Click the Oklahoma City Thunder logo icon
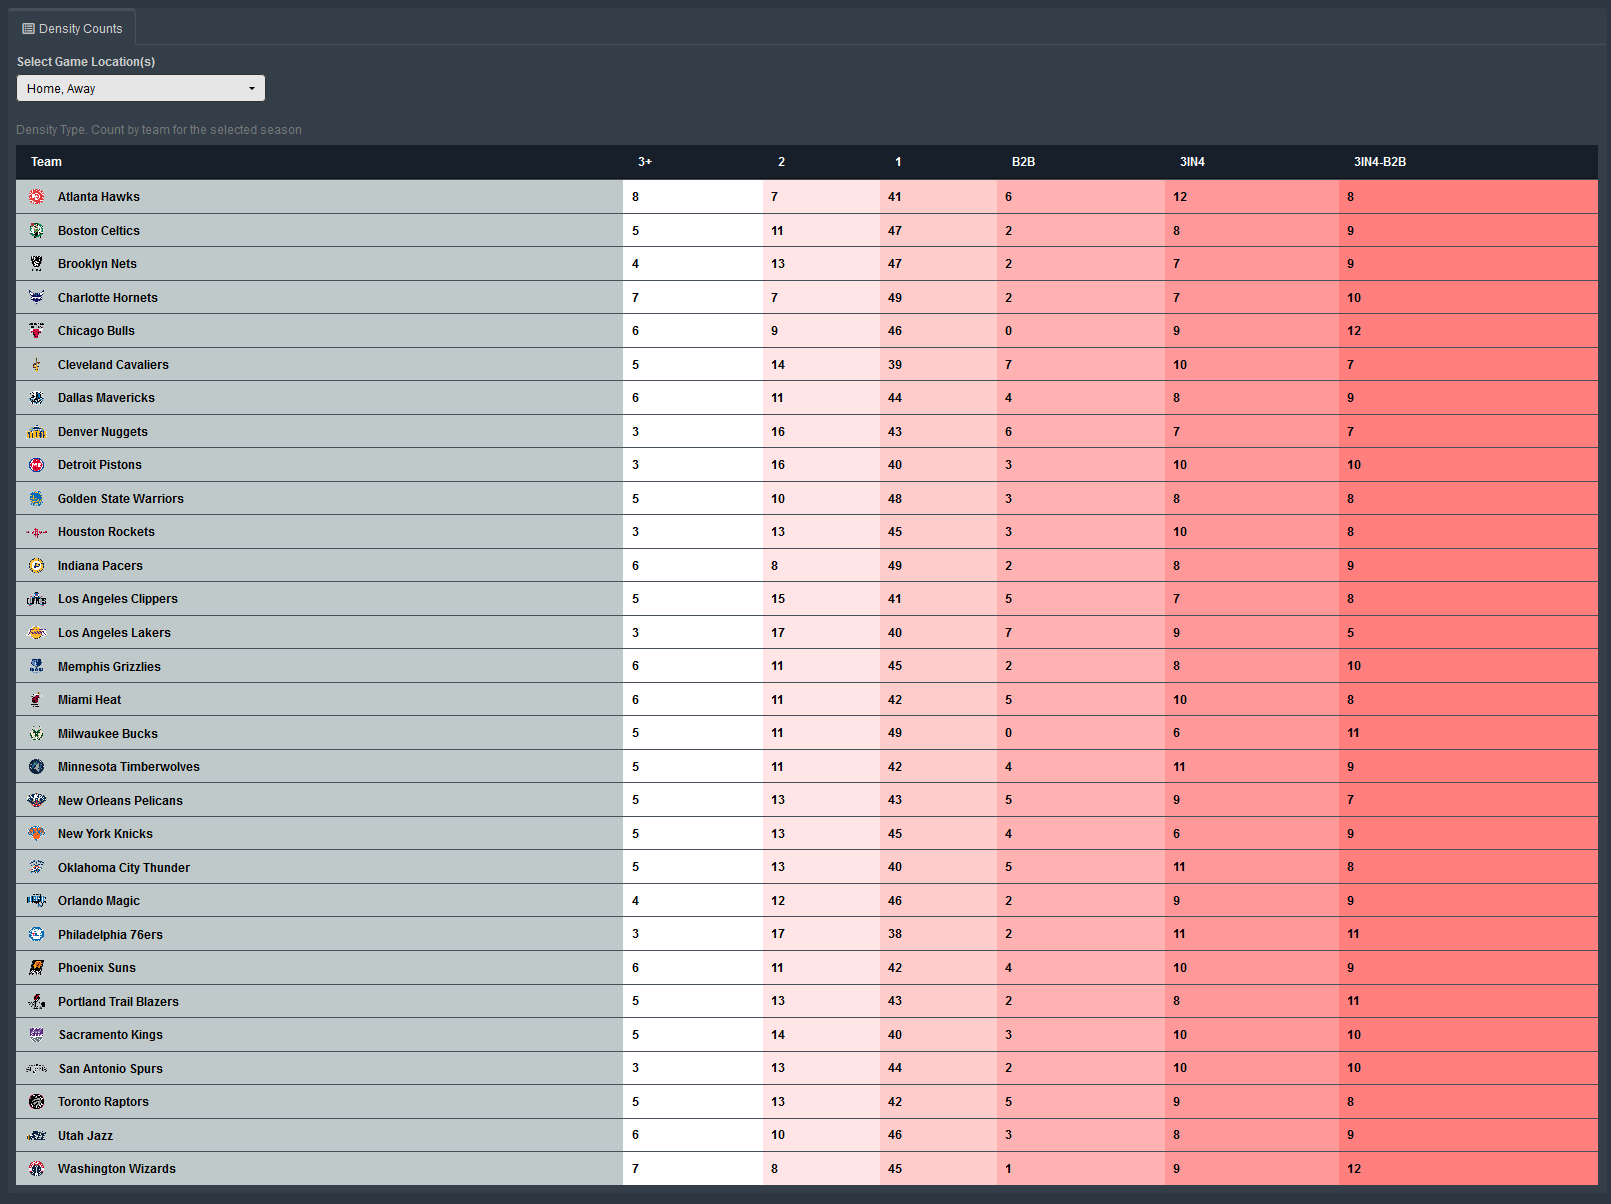Screen dimensions: 1611x1204 pos(37,867)
